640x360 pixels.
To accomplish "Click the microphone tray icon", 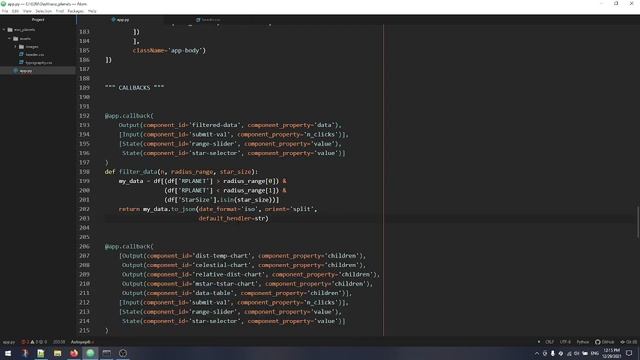I will coord(553,353).
